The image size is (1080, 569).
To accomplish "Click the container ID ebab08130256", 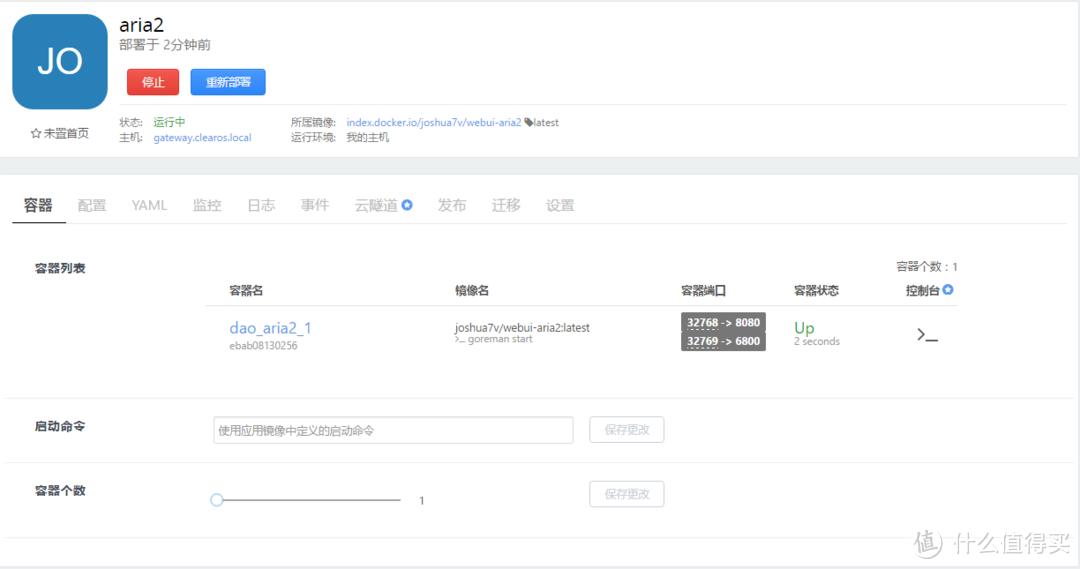I will click(263, 346).
